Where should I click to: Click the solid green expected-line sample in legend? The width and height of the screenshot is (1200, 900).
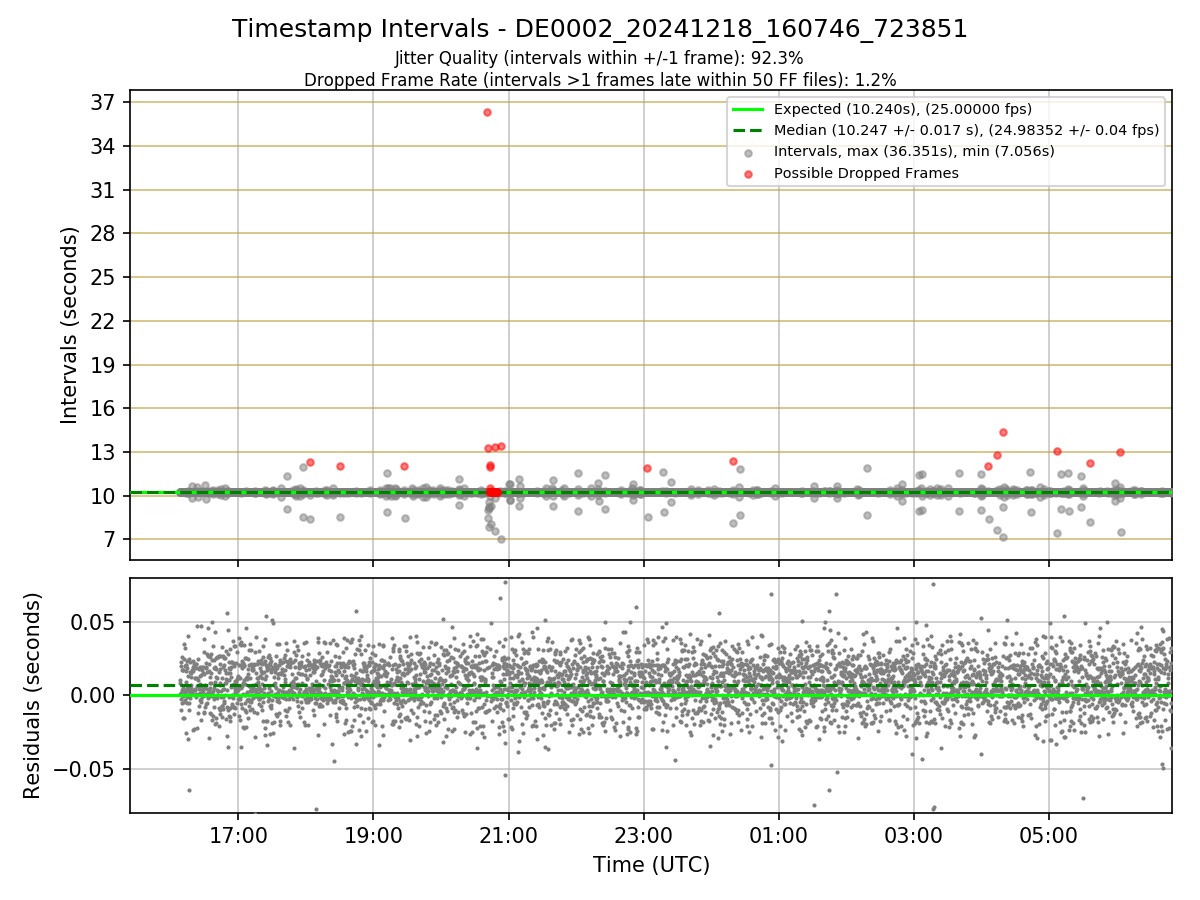pos(749,109)
